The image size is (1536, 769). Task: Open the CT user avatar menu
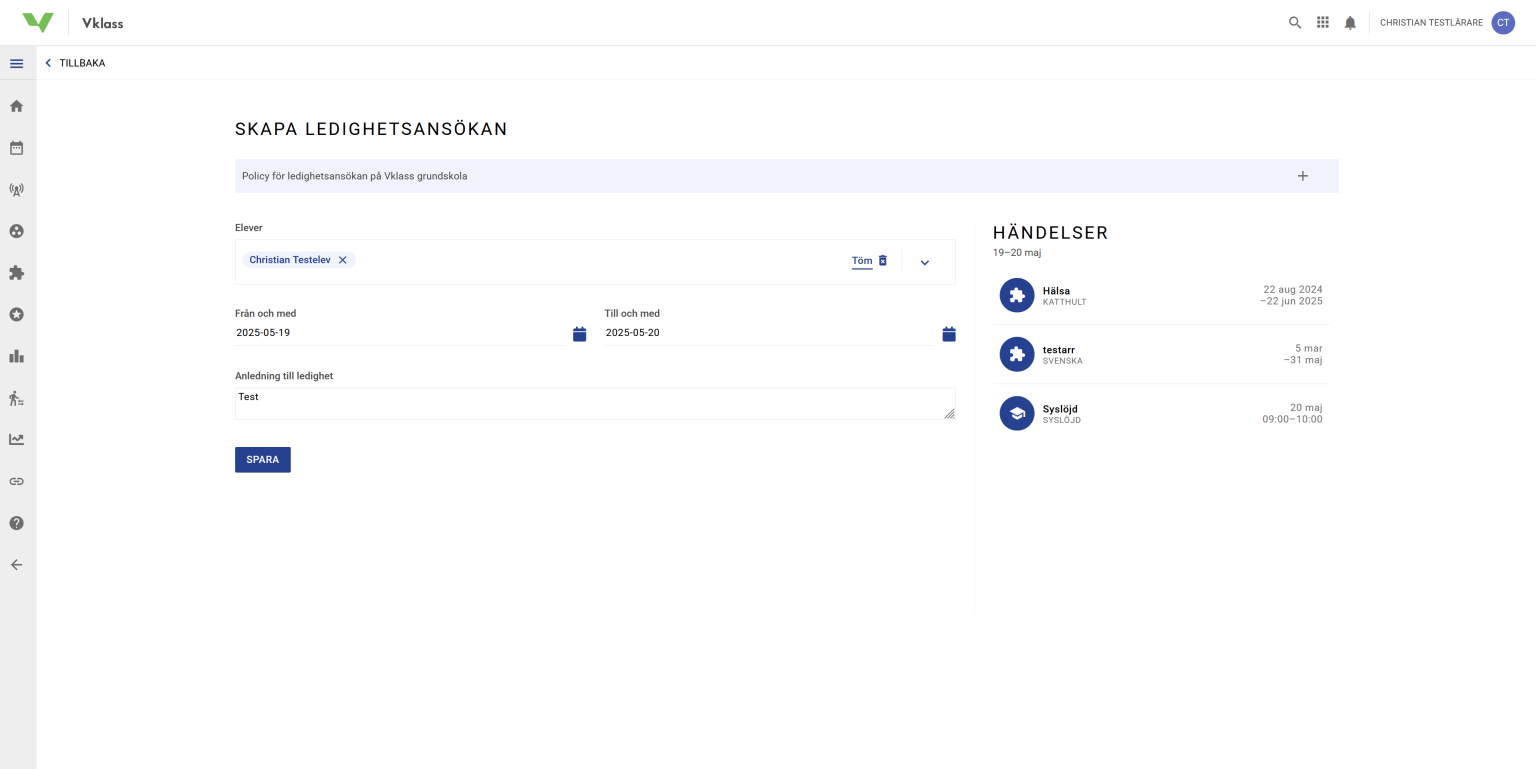[1502, 23]
